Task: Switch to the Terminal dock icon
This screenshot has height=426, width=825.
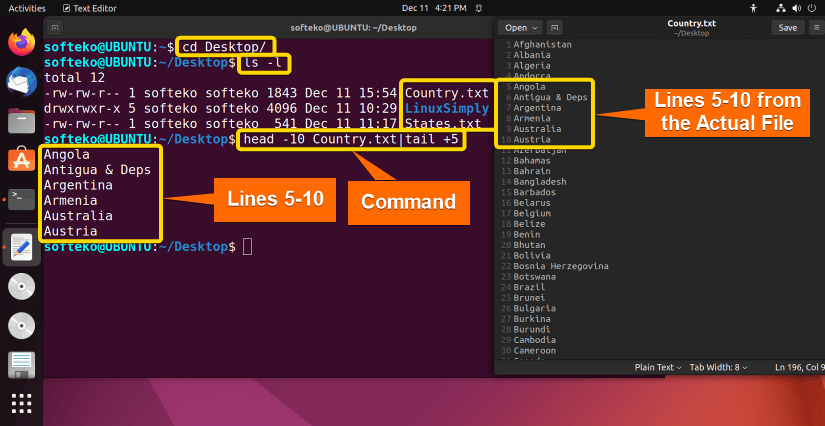Action: [x=22, y=200]
